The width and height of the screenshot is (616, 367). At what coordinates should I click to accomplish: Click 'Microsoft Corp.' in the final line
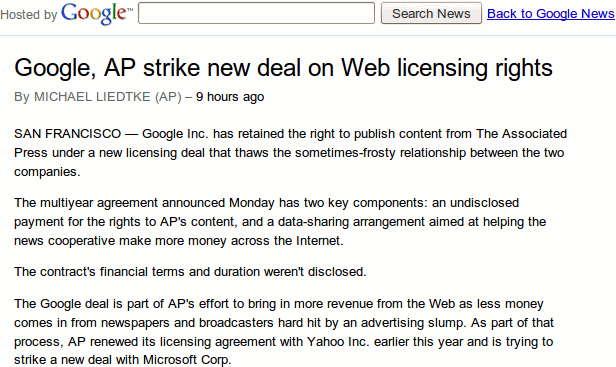pos(187,360)
